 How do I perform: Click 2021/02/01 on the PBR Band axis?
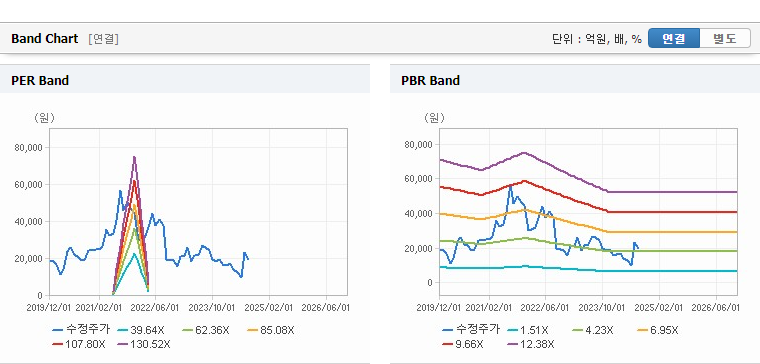click(490, 308)
